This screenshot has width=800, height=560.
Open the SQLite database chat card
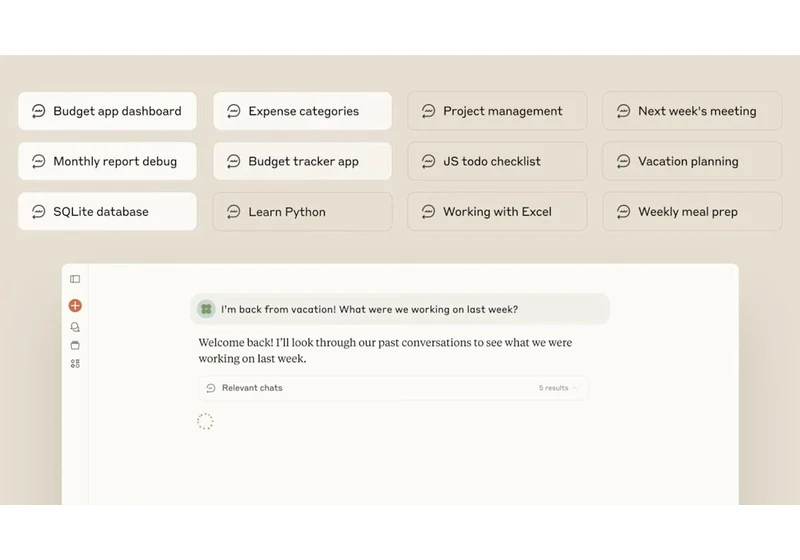[107, 212]
